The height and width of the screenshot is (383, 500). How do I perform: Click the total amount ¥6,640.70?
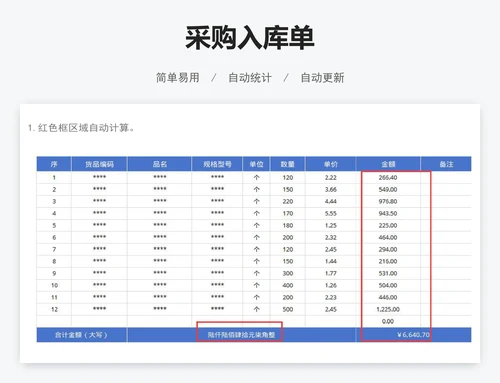(x=413, y=335)
